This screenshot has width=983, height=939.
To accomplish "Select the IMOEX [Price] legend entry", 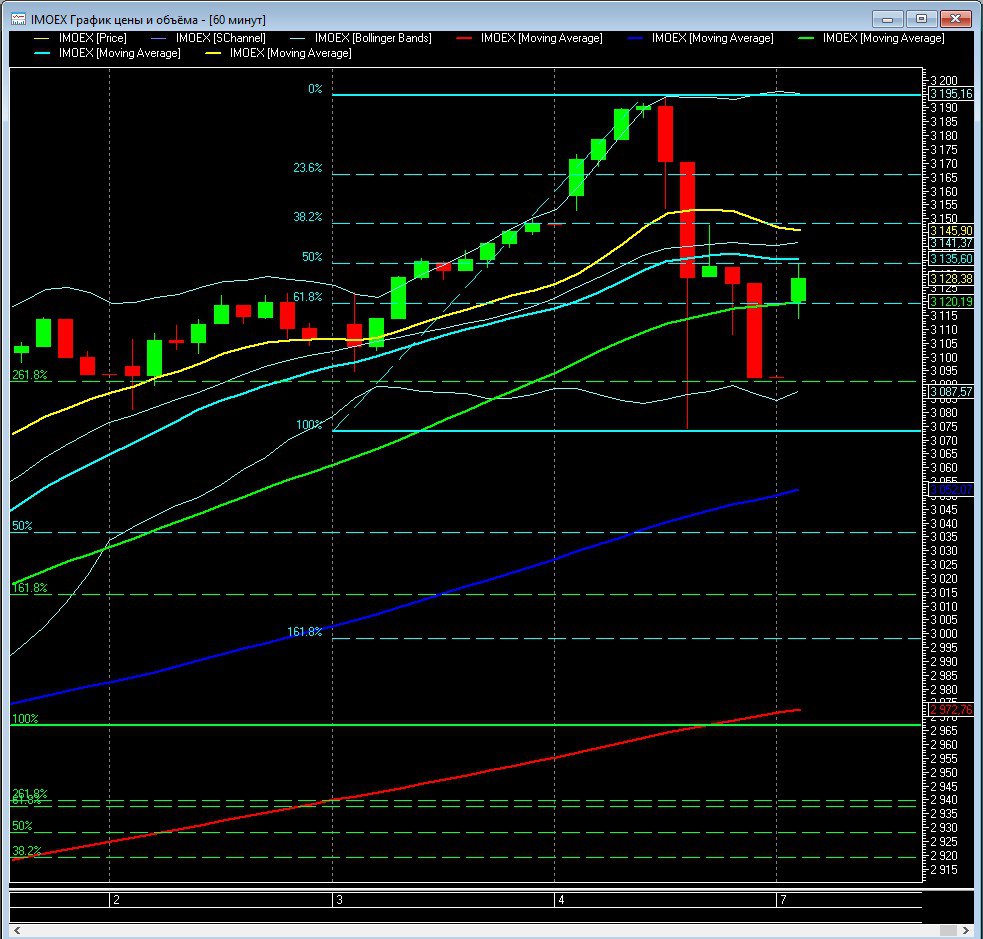I will tap(92, 38).
